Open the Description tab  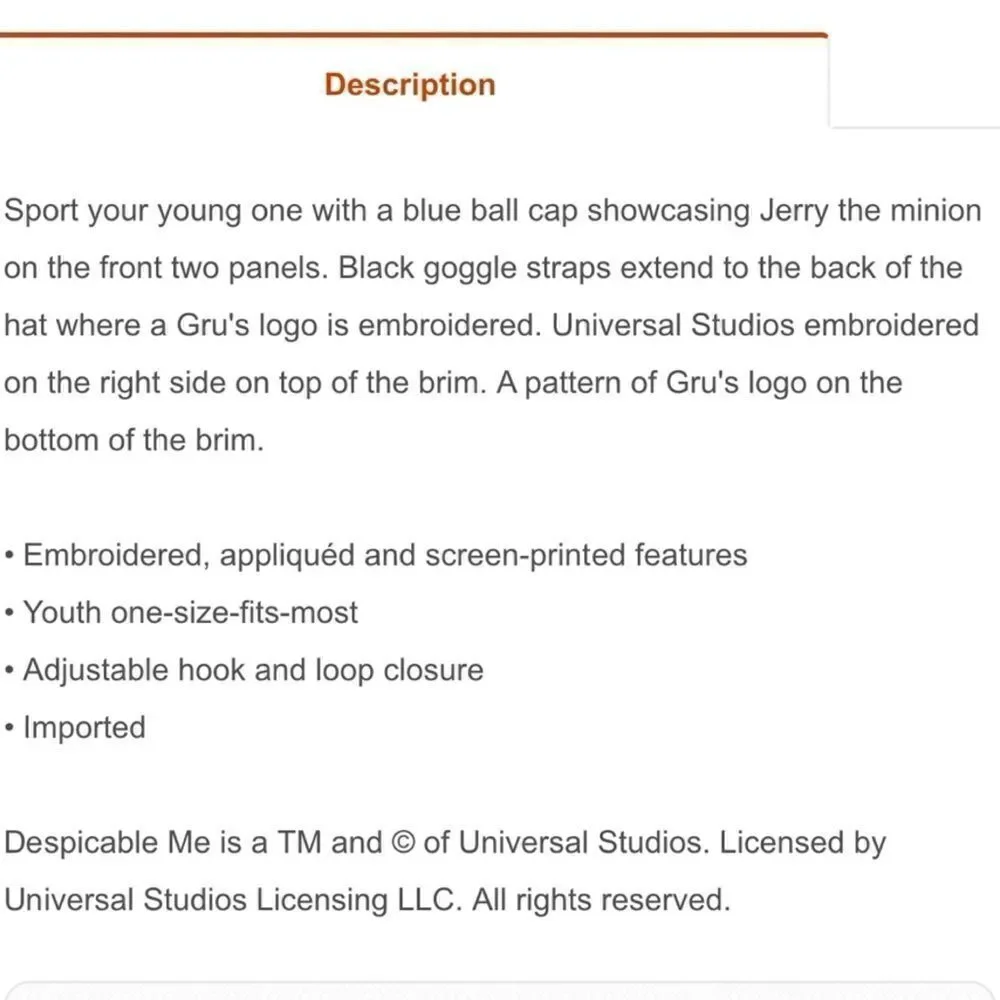(410, 84)
